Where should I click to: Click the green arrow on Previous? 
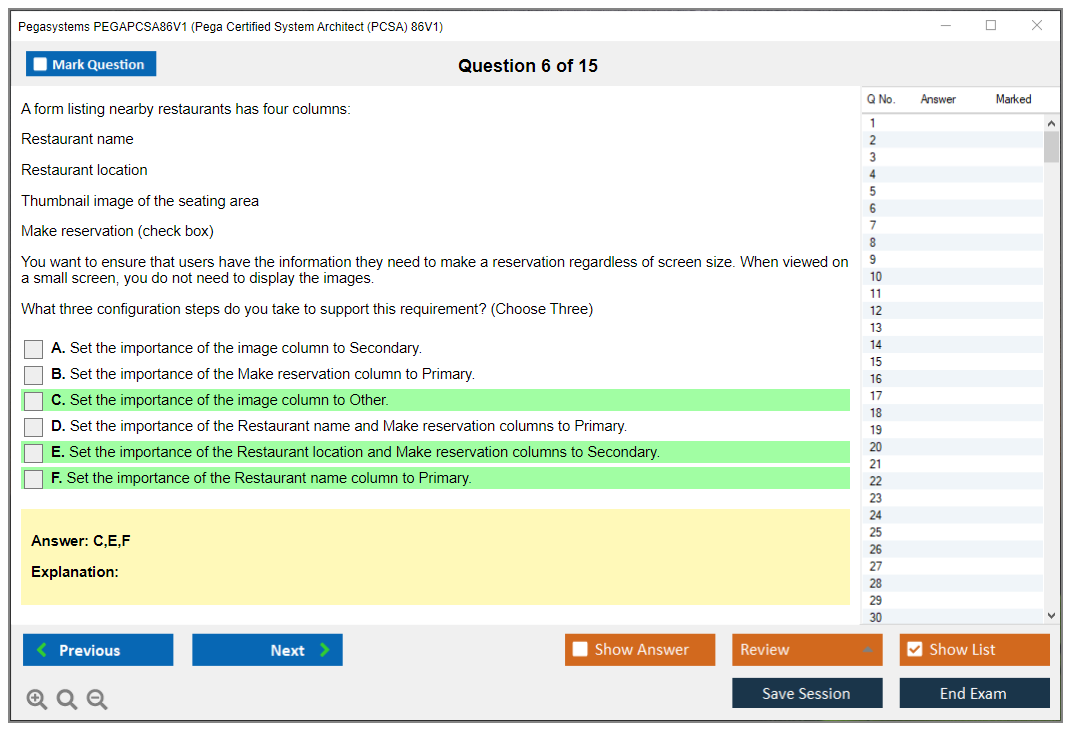tap(42, 650)
